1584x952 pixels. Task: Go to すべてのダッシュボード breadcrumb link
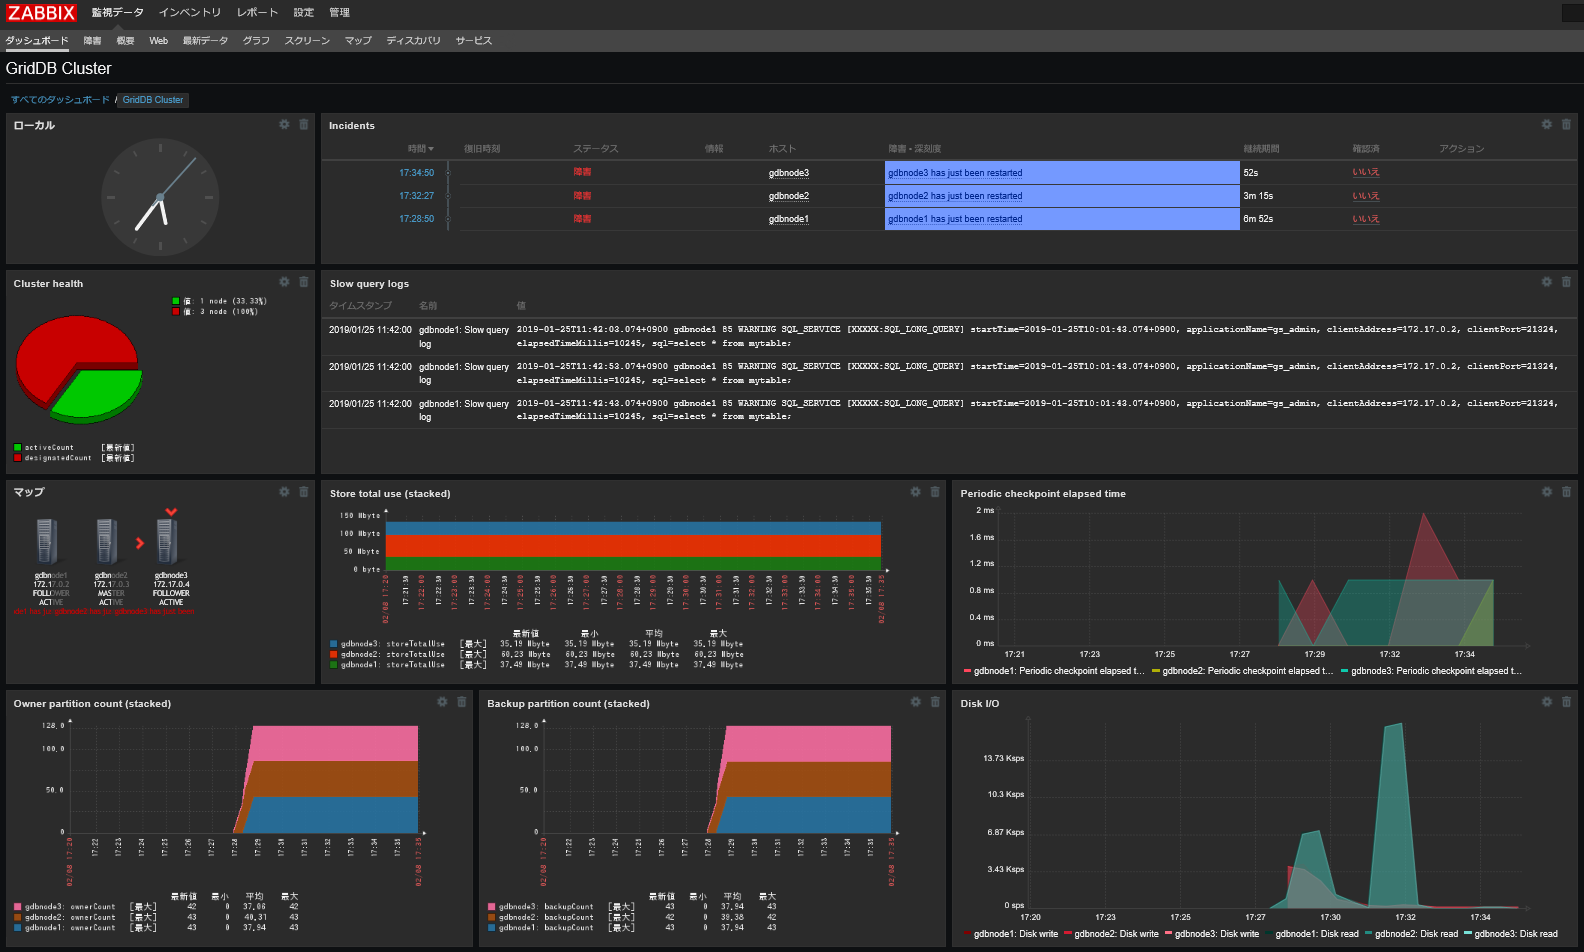60,100
